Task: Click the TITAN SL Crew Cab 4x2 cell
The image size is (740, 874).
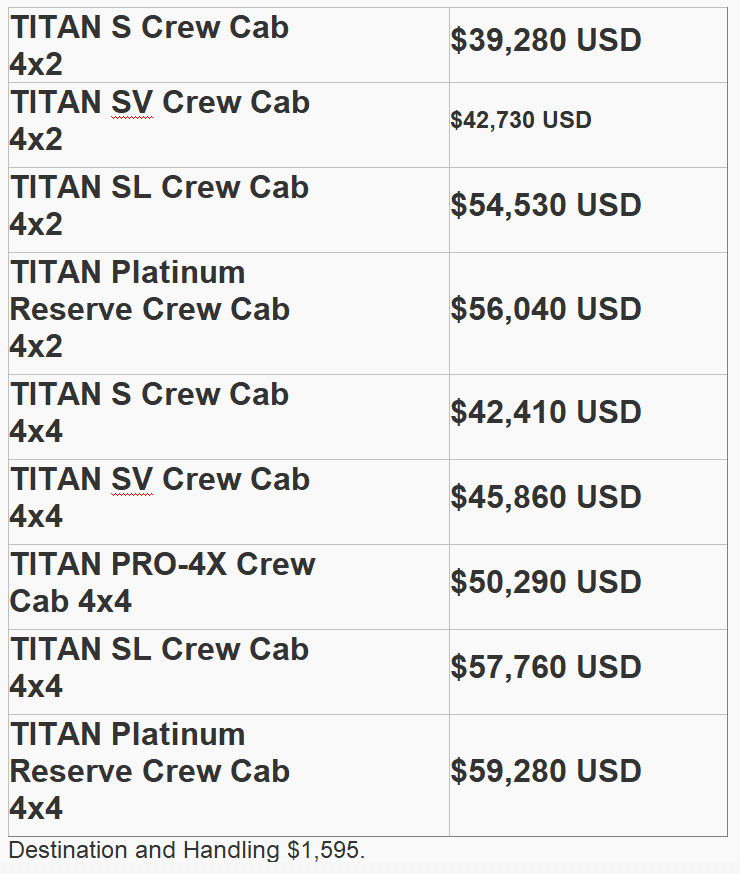Action: point(160,206)
